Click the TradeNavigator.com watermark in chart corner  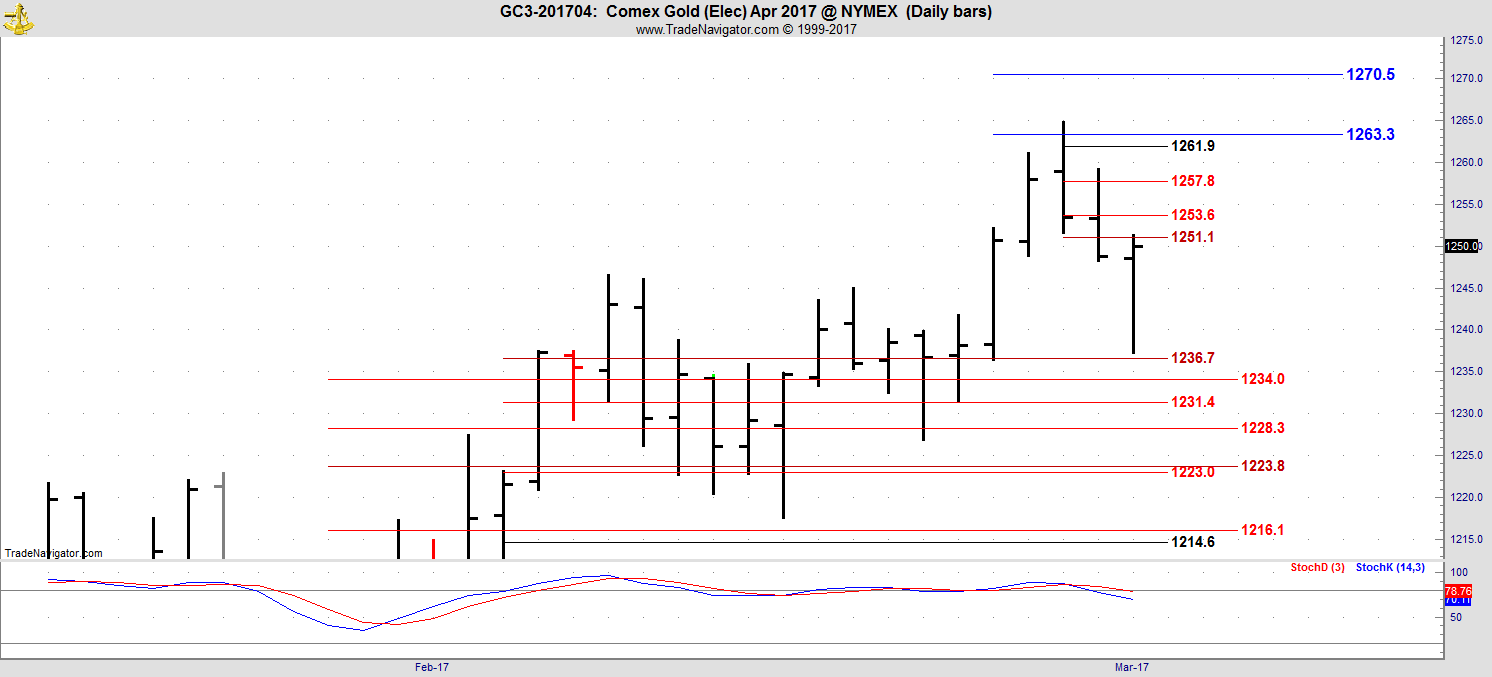[x=52, y=553]
